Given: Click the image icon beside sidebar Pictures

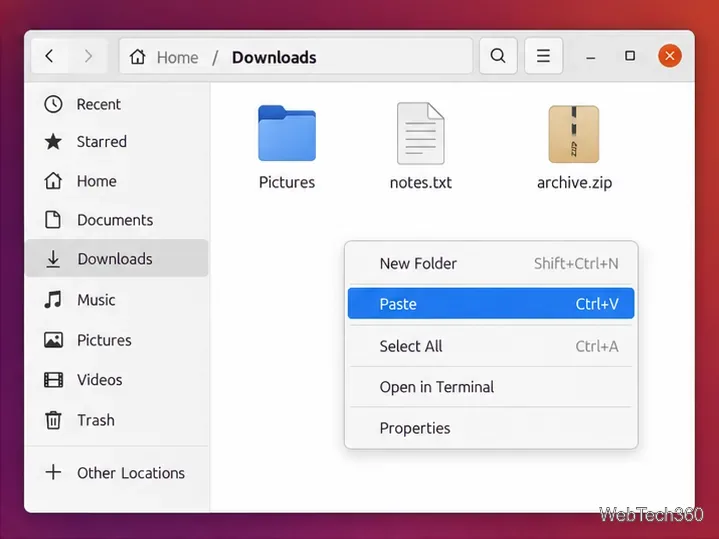Looking at the screenshot, I should pos(53,340).
